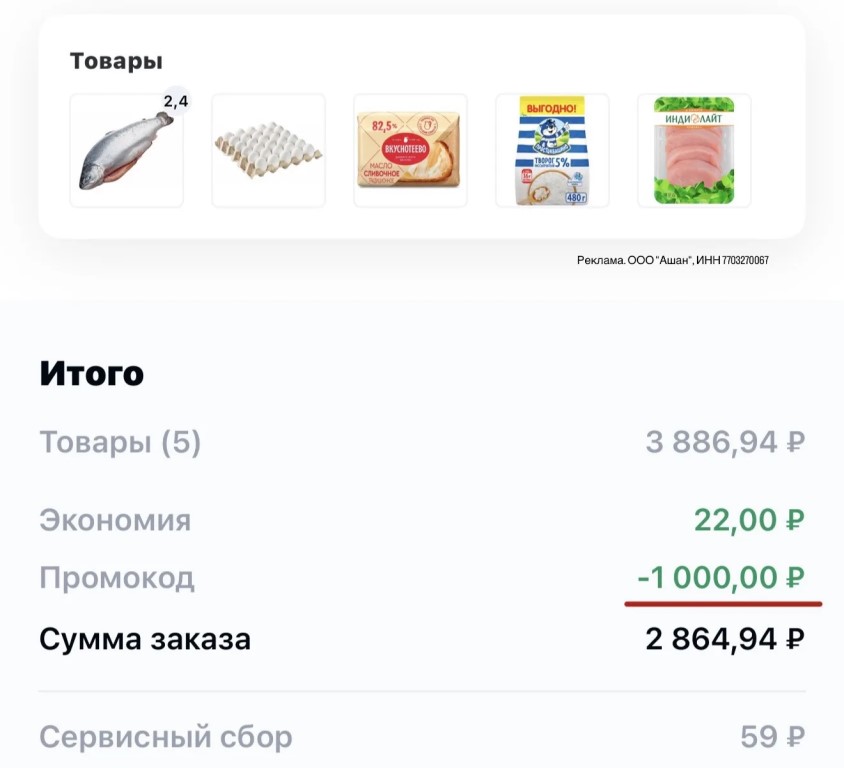Tap the -1 000,00 ₽ promo discount
The width and height of the screenshot is (844, 768).
click(721, 578)
